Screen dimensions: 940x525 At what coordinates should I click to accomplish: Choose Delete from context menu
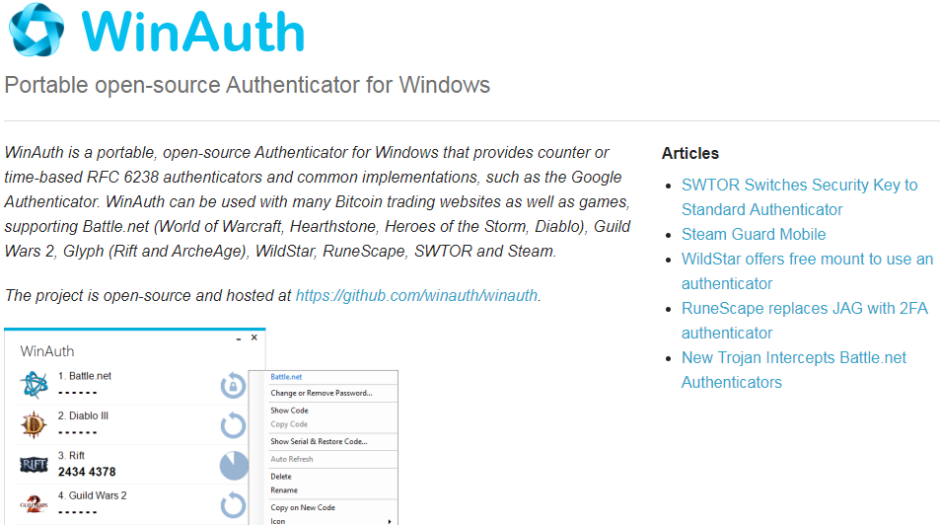pyautogui.click(x=281, y=476)
